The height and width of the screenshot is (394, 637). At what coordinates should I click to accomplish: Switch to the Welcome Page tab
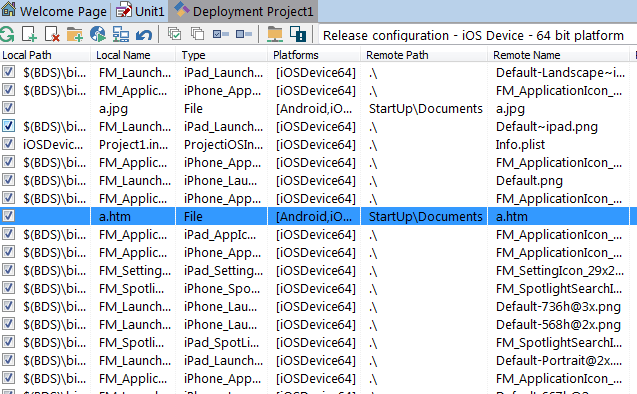(x=55, y=11)
